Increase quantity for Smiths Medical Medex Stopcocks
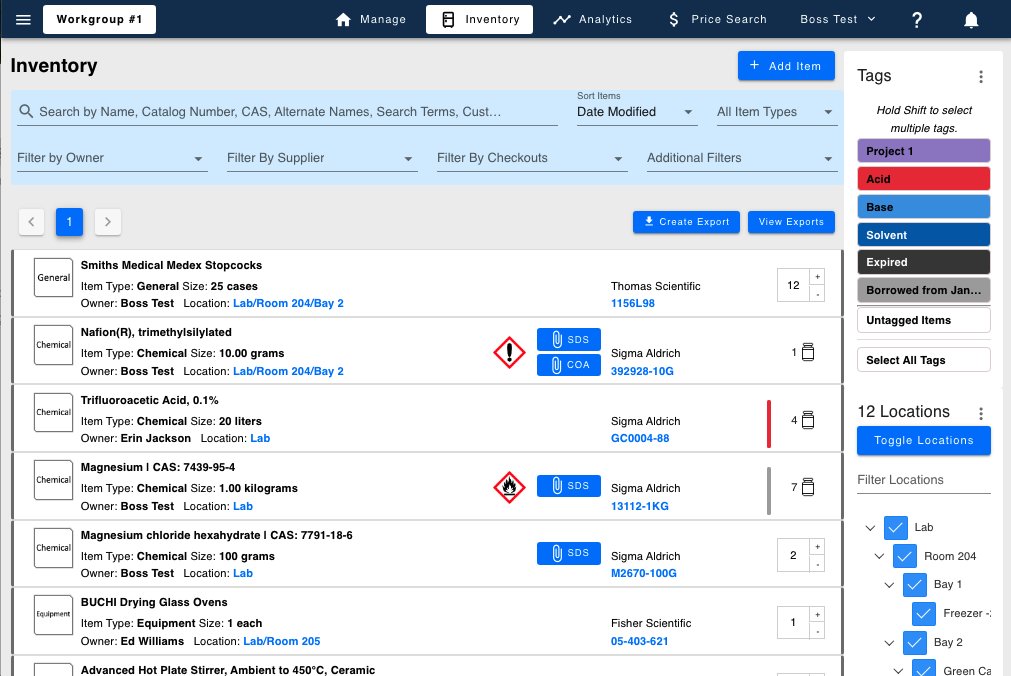1011x676 pixels. click(817, 277)
